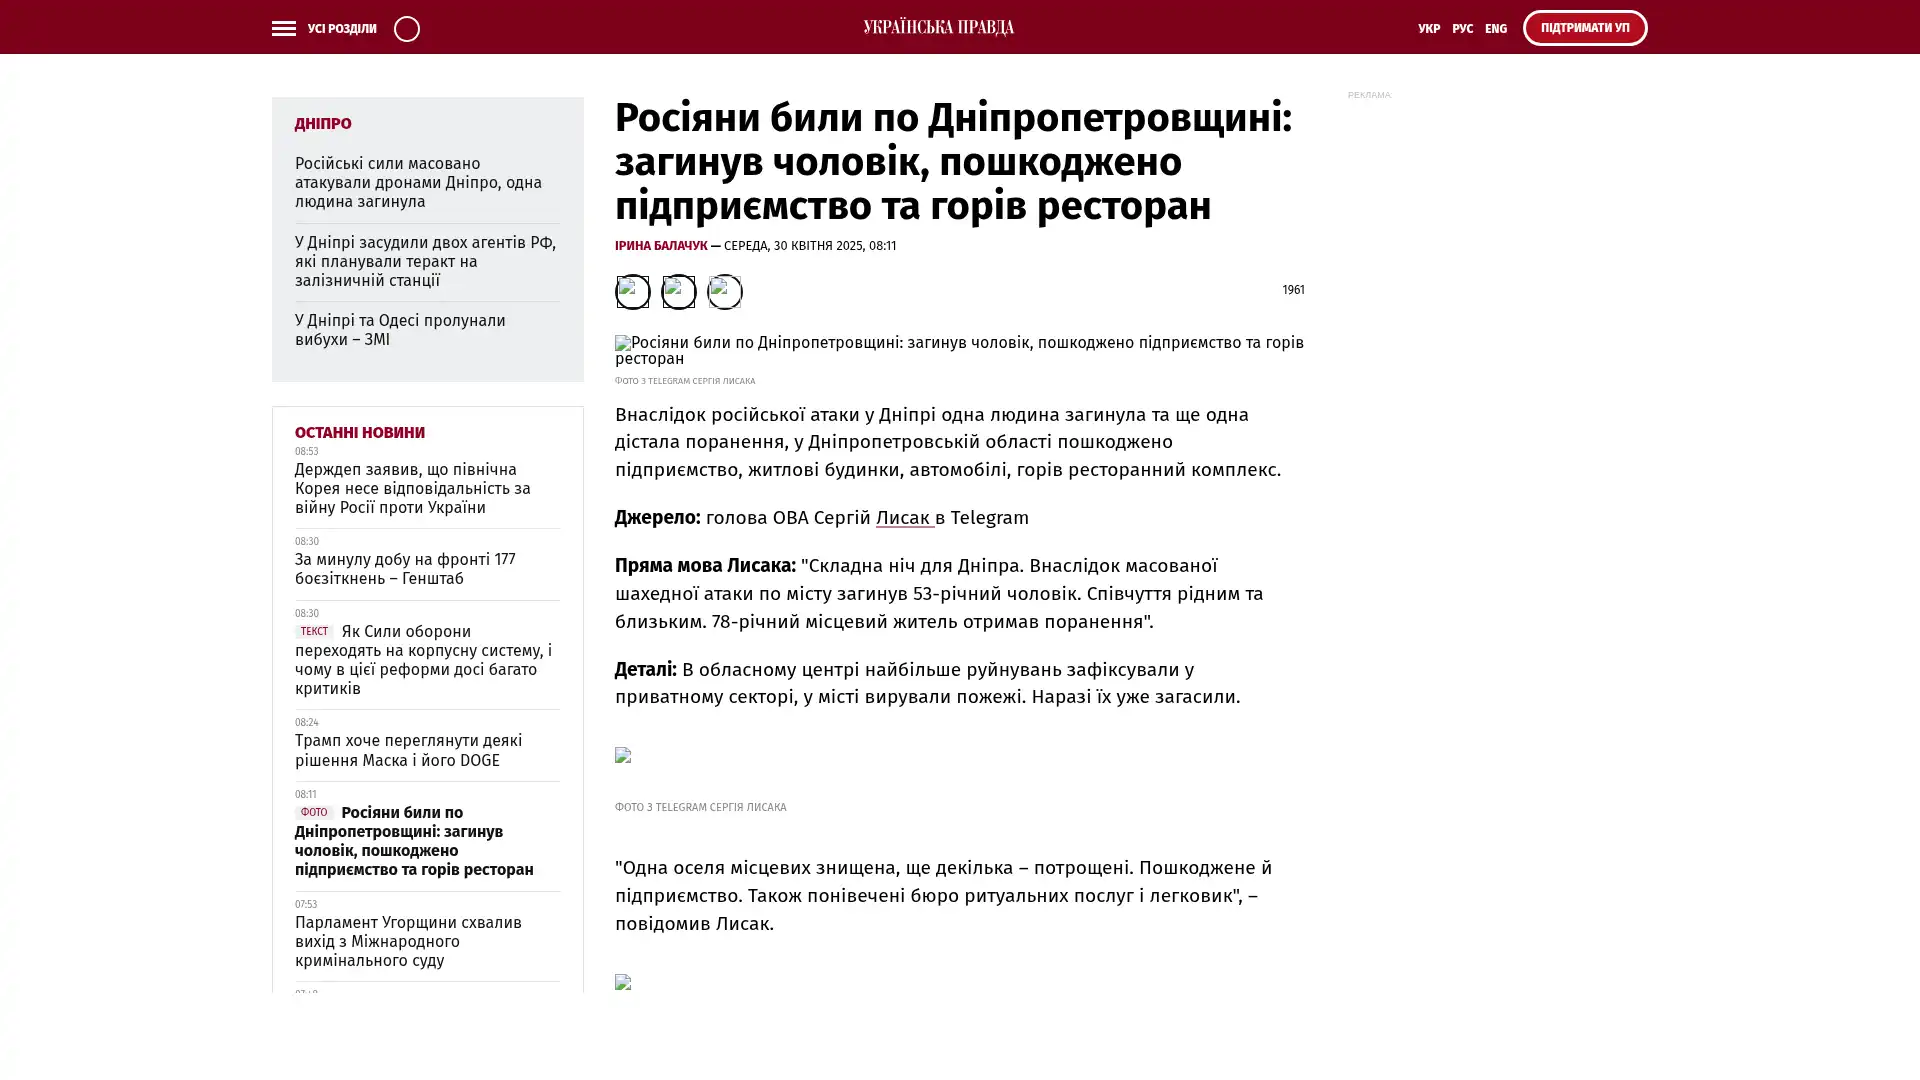Open the ДНІПРО topic section
1920x1080 pixels.
[322, 124]
